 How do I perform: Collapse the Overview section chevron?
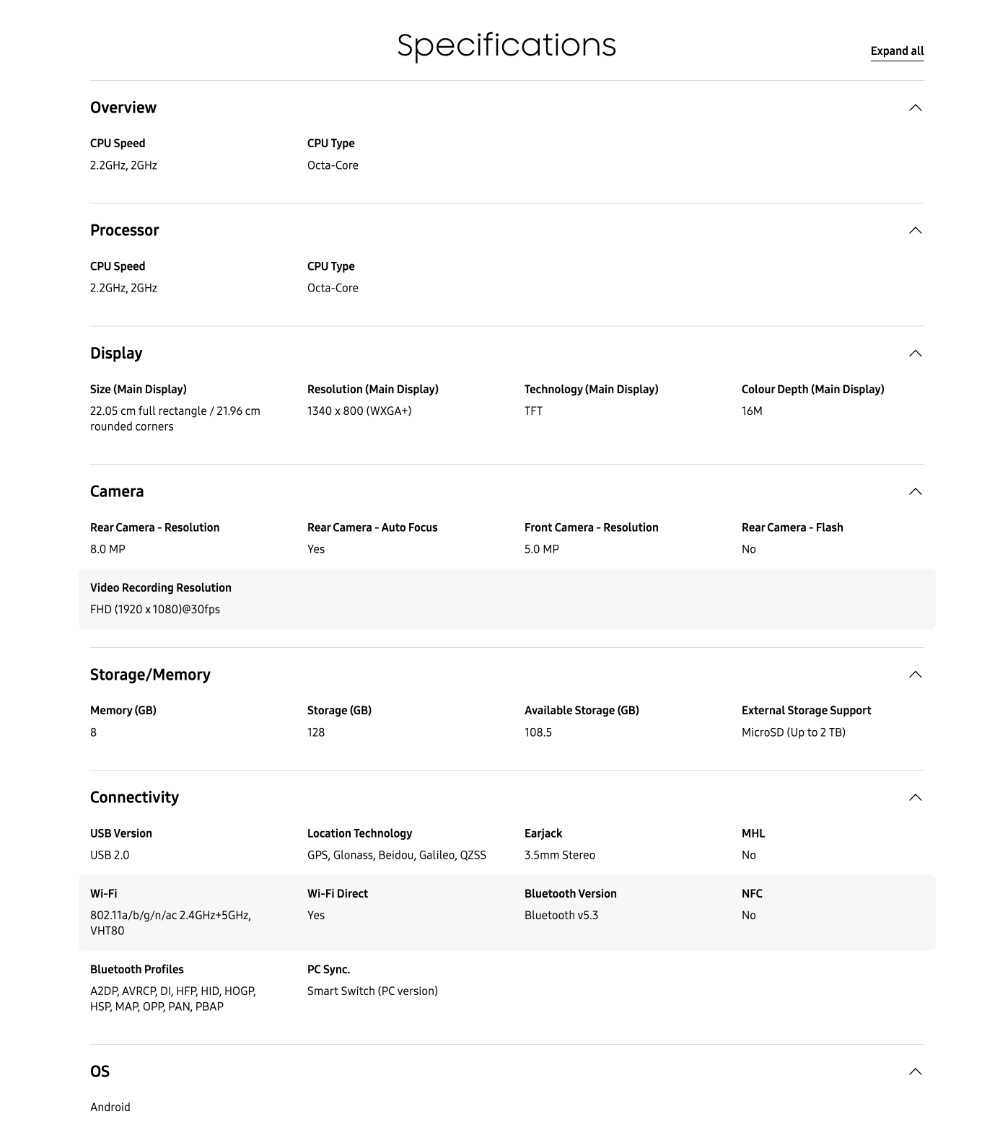[914, 108]
